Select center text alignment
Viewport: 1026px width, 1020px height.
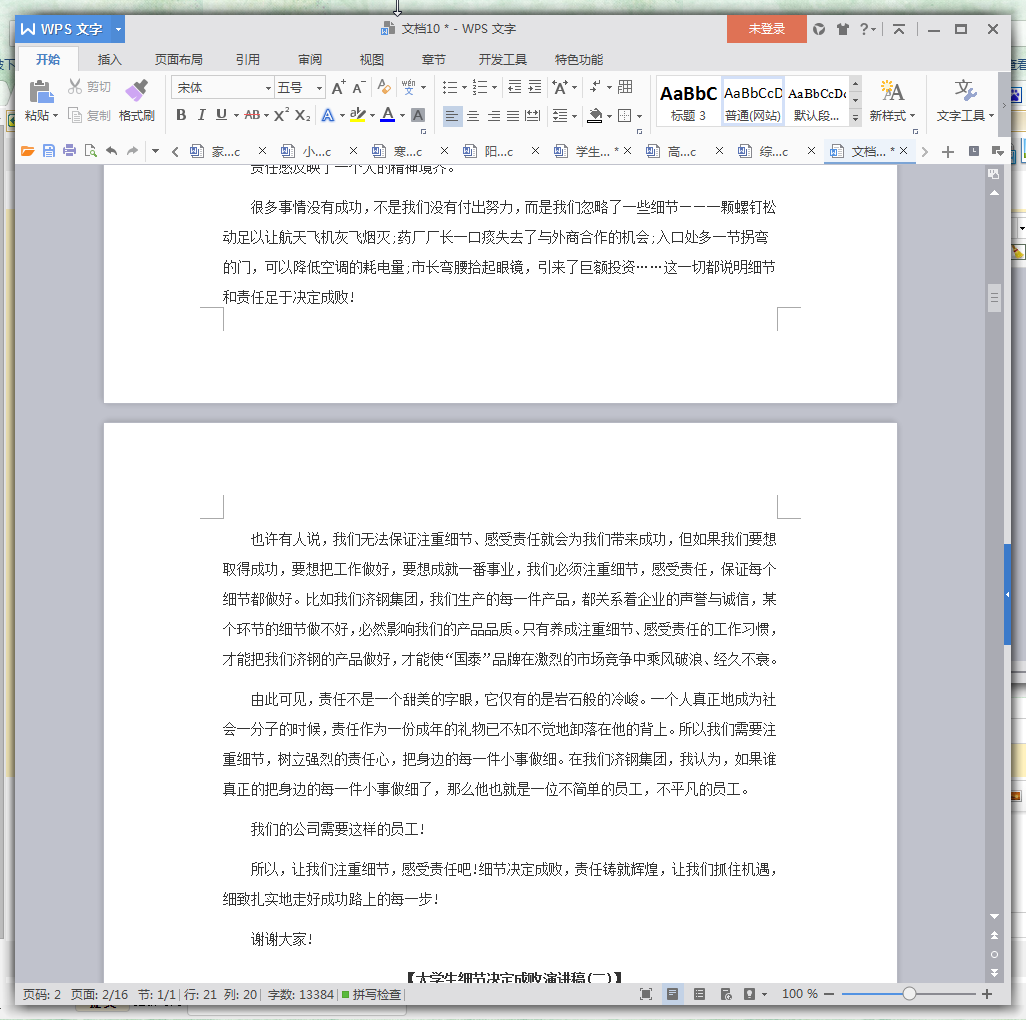click(472, 115)
